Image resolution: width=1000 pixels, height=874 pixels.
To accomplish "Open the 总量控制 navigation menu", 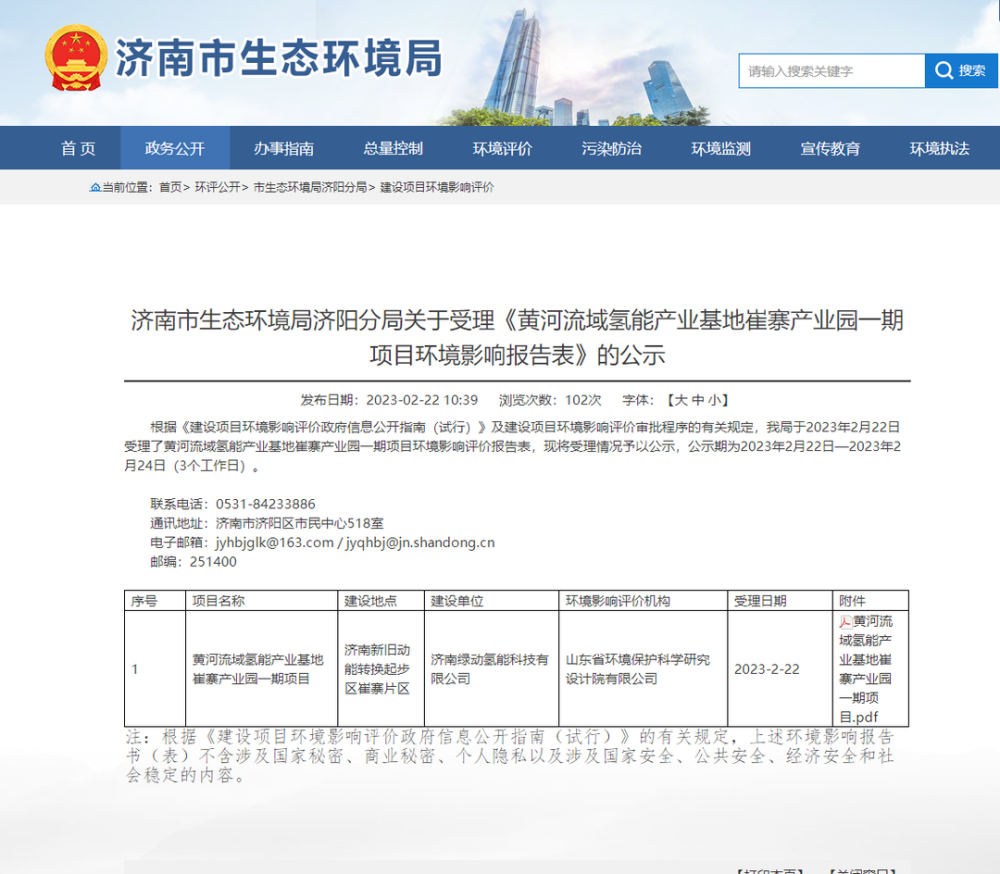I will click(x=393, y=149).
